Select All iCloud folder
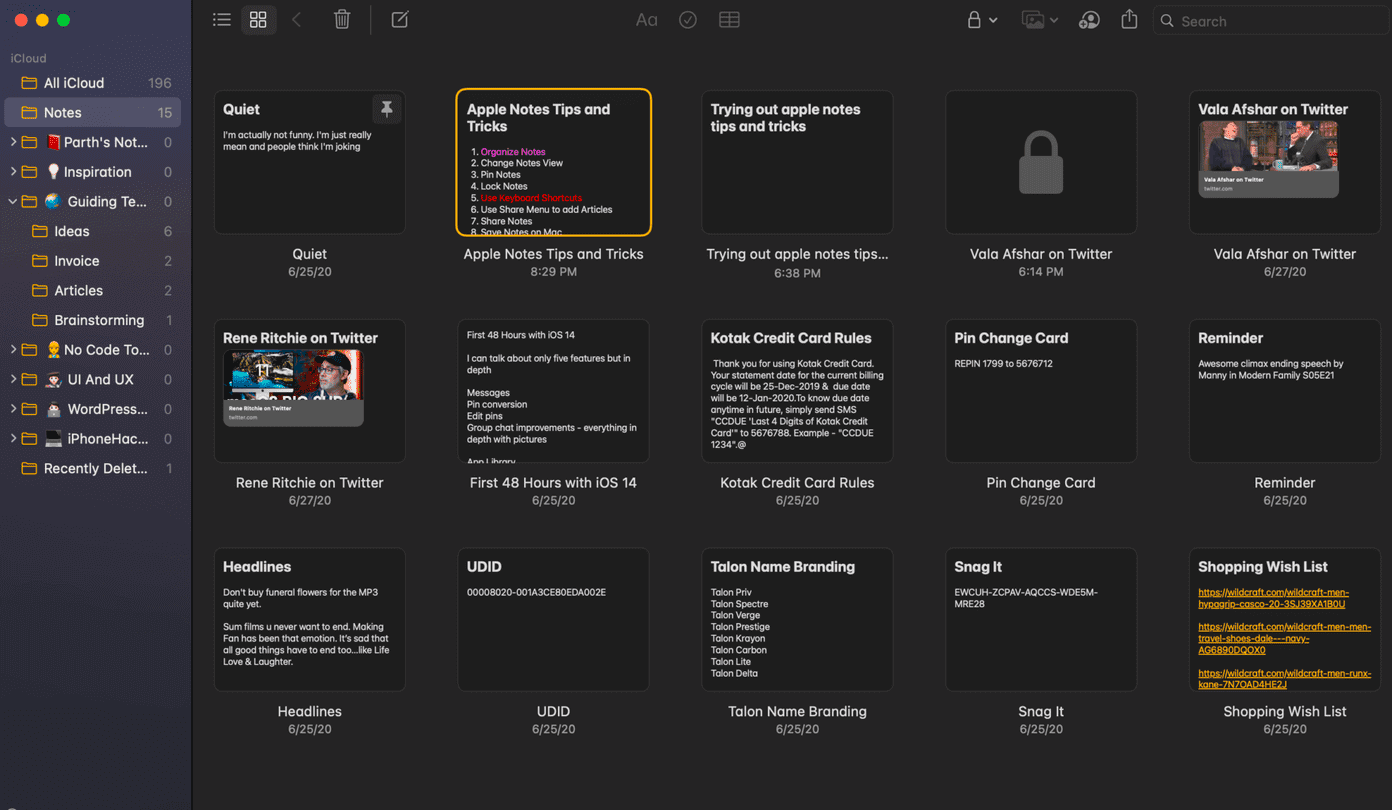This screenshot has width=1392, height=810. coord(93,83)
